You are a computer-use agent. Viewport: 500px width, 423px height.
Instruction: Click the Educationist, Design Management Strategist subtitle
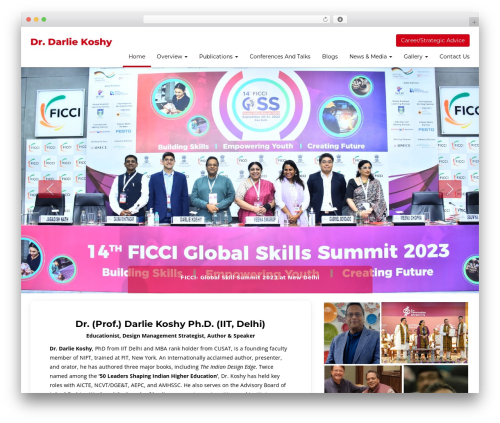click(170, 336)
